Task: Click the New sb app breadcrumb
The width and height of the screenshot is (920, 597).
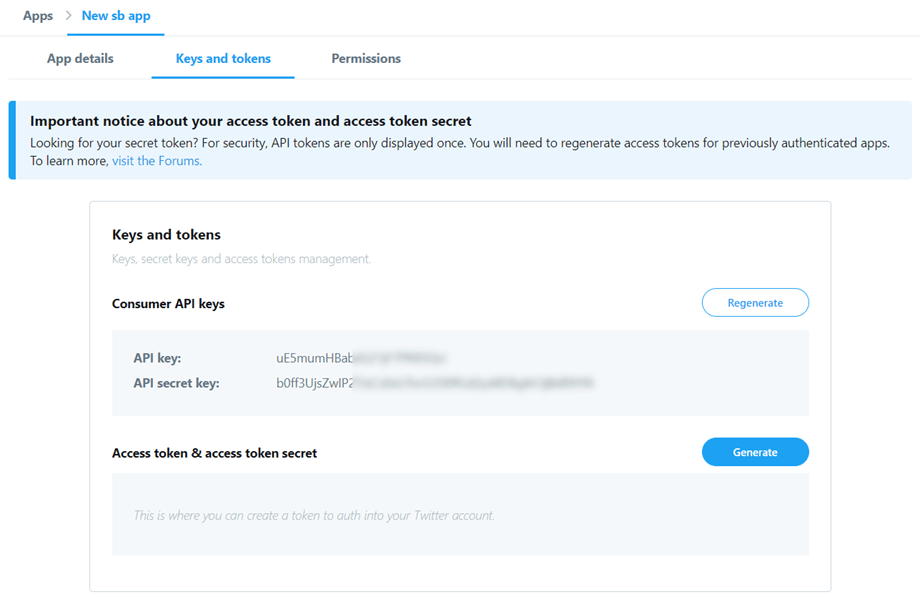Action: point(116,16)
